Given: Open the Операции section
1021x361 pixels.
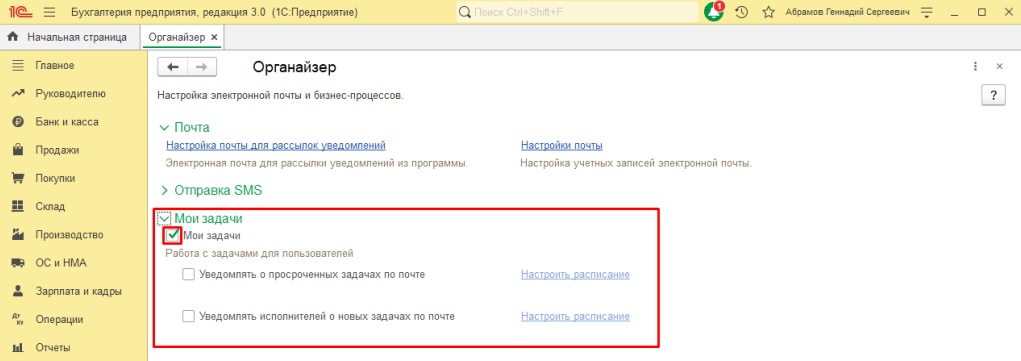Looking at the screenshot, I should click(59, 319).
